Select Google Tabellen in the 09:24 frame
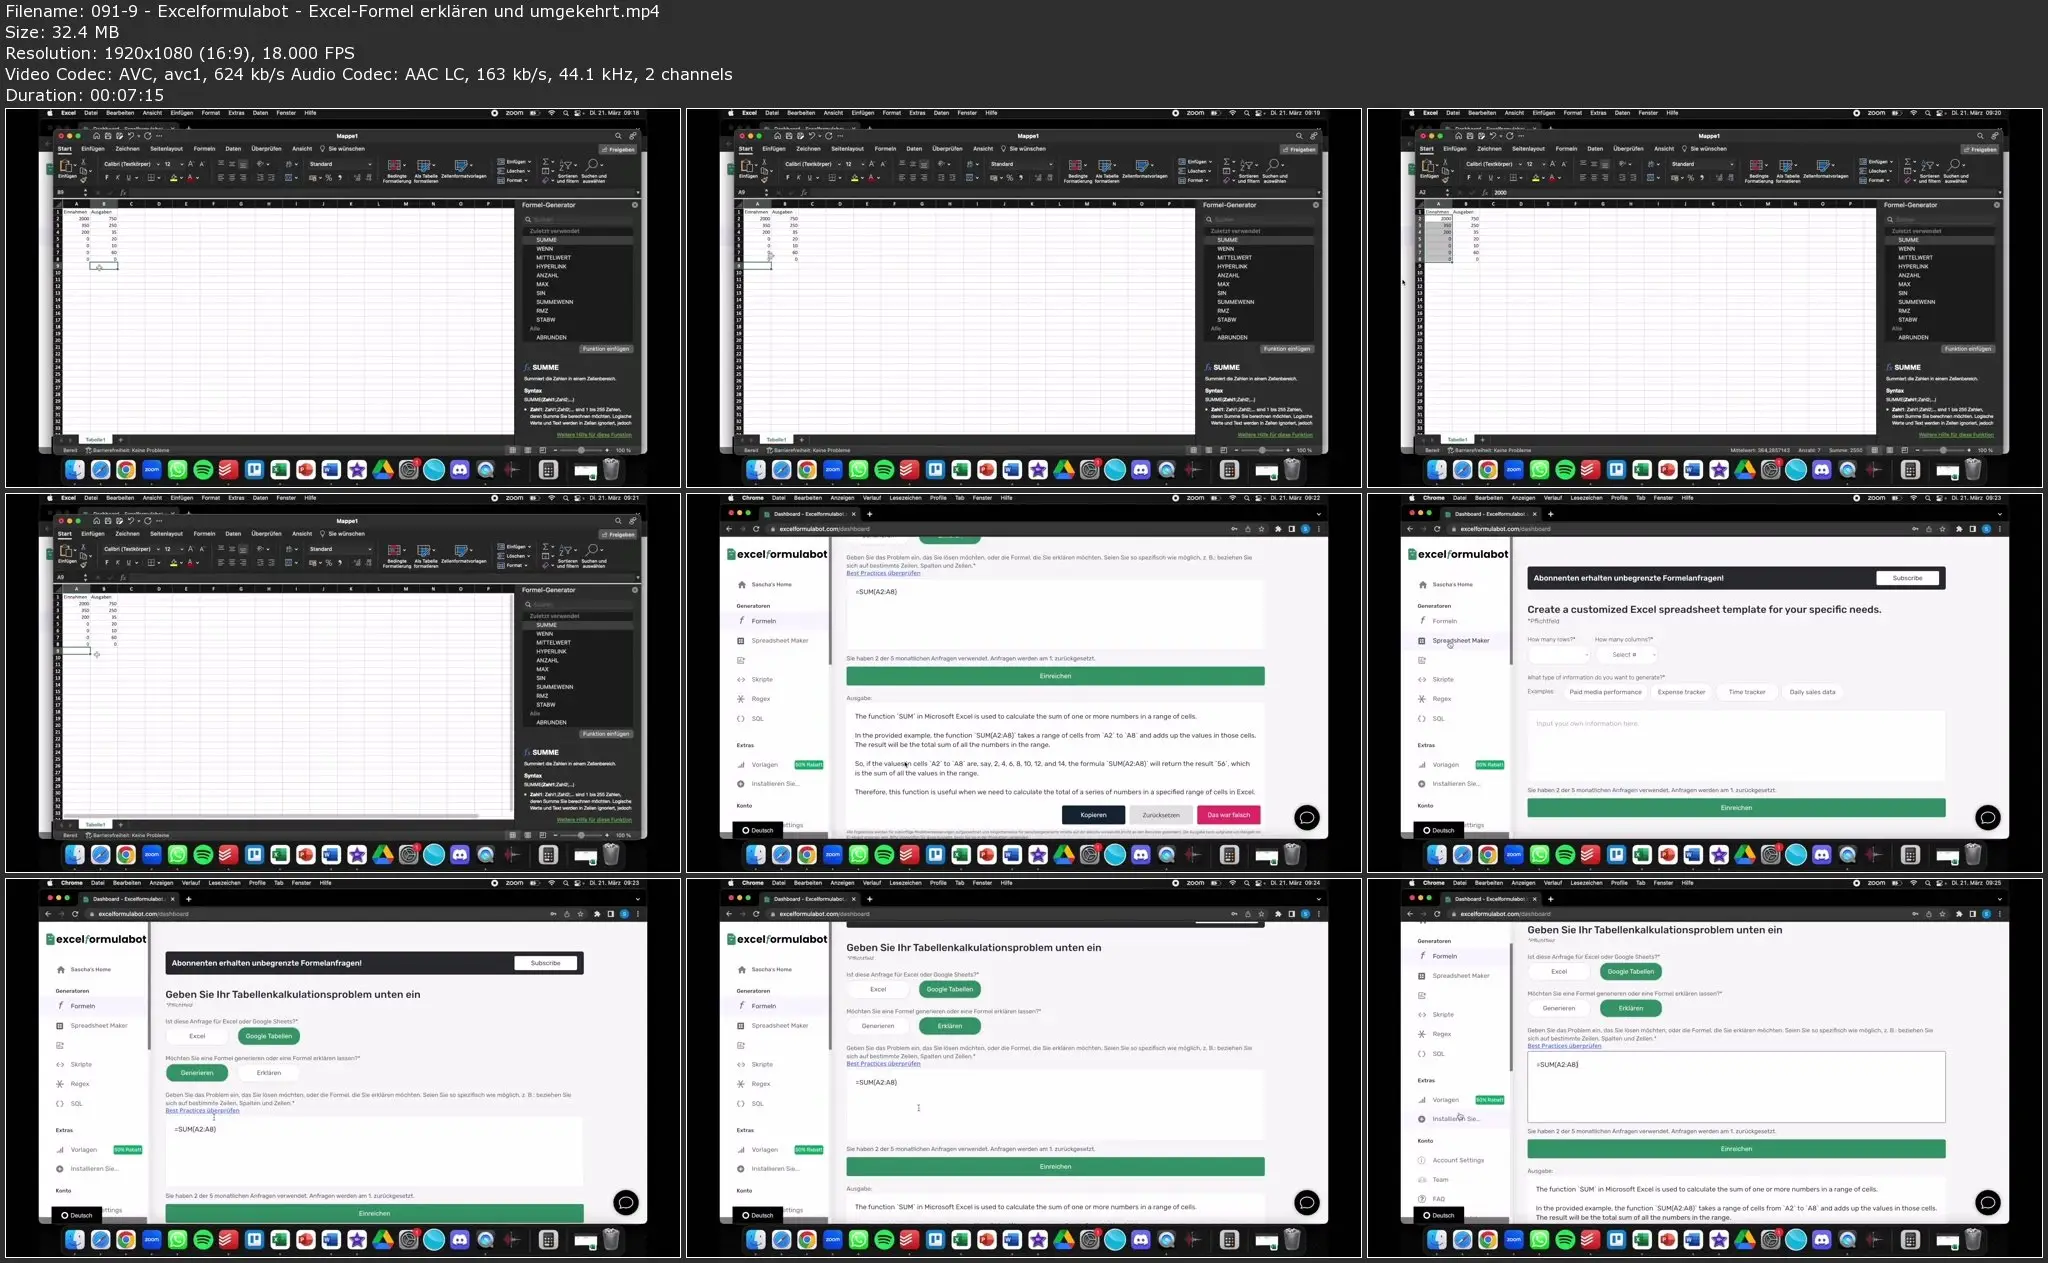This screenshot has height=1263, width=2048. (x=950, y=989)
